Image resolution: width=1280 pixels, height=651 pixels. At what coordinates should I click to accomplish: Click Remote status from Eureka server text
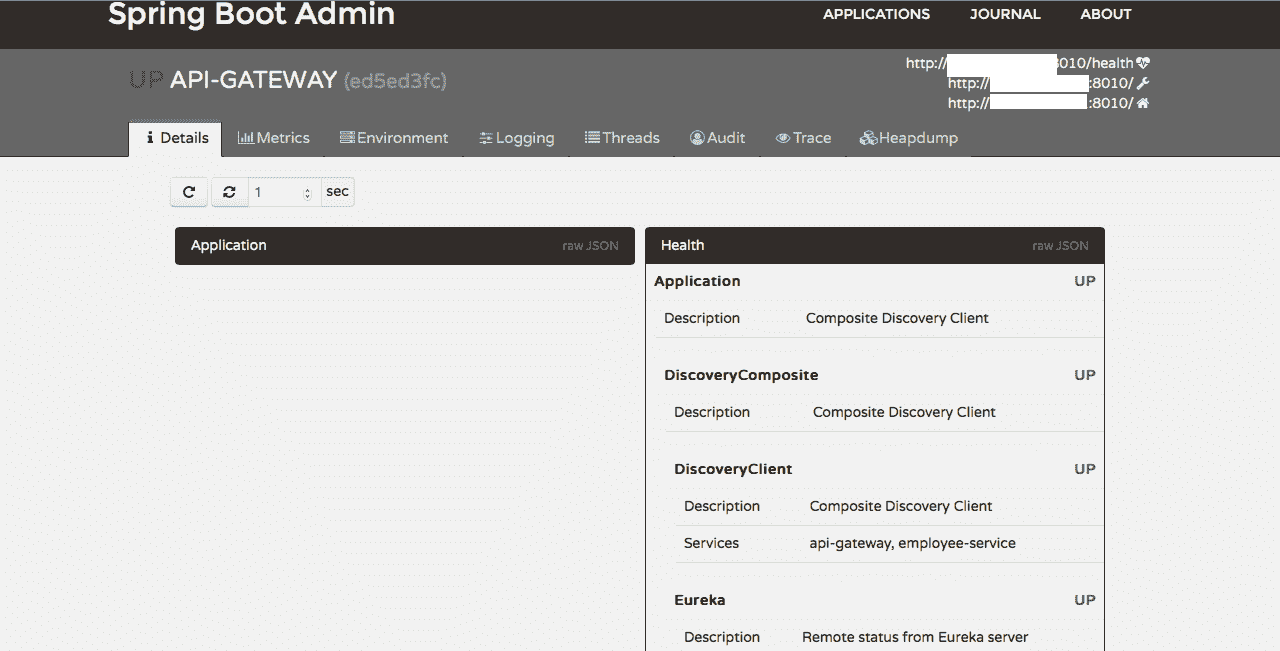(915, 637)
